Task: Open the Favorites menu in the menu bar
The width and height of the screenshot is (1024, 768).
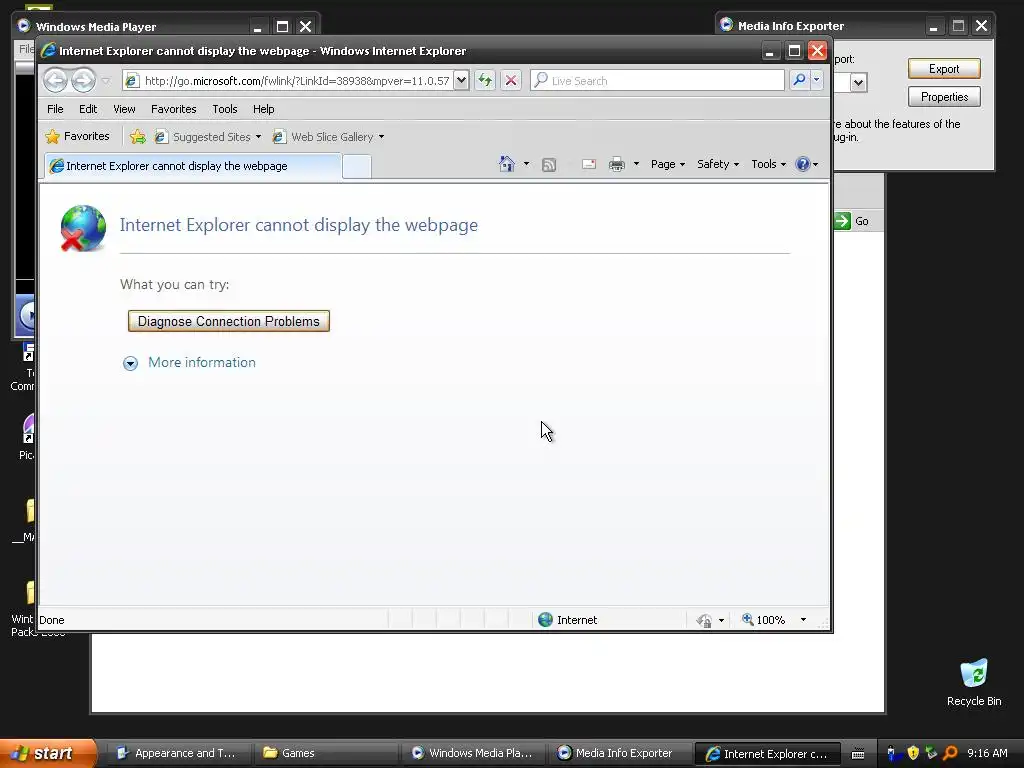Action: tap(174, 109)
